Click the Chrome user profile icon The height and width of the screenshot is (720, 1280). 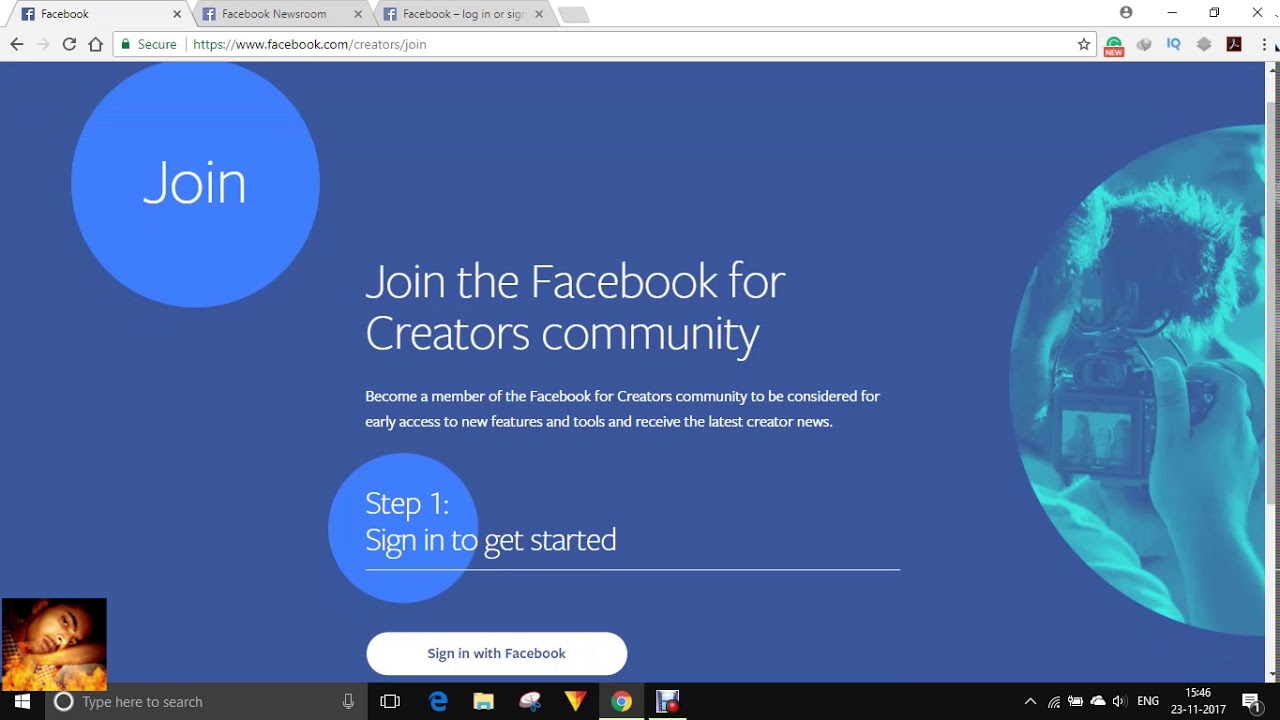click(x=1126, y=13)
